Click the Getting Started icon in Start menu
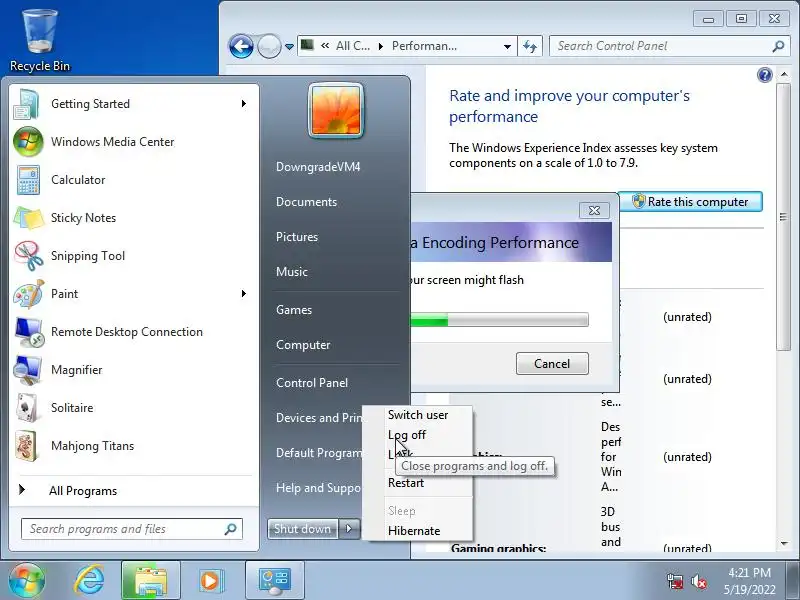Image resolution: width=800 pixels, height=600 pixels. (x=27, y=104)
